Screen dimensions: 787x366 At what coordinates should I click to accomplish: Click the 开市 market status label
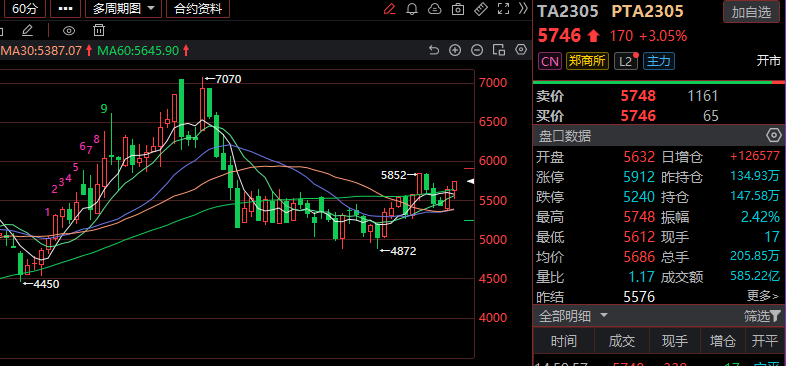(769, 61)
